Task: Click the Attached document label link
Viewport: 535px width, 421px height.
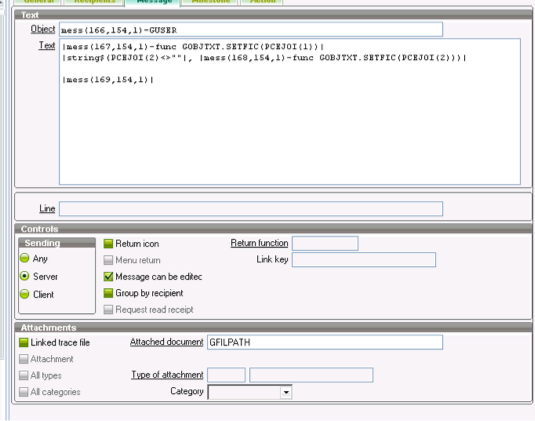Action: [x=167, y=342]
